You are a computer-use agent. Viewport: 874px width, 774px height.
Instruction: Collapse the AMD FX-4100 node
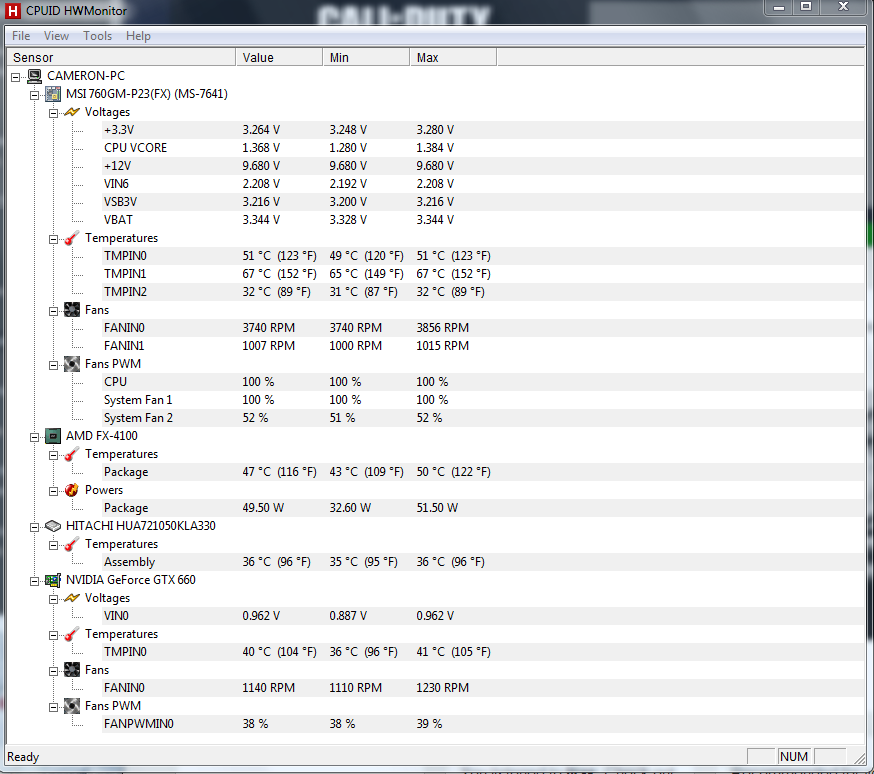click(x=35, y=437)
